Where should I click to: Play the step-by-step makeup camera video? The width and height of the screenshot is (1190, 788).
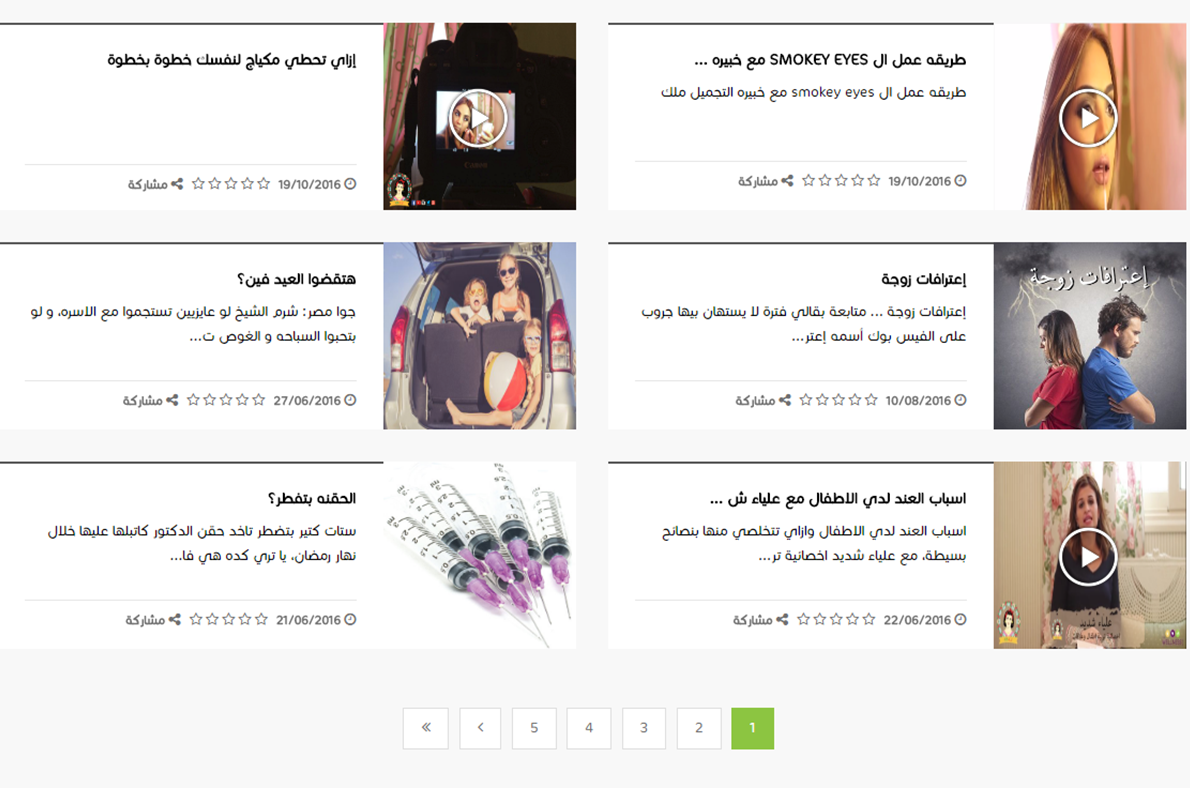click(x=477, y=118)
